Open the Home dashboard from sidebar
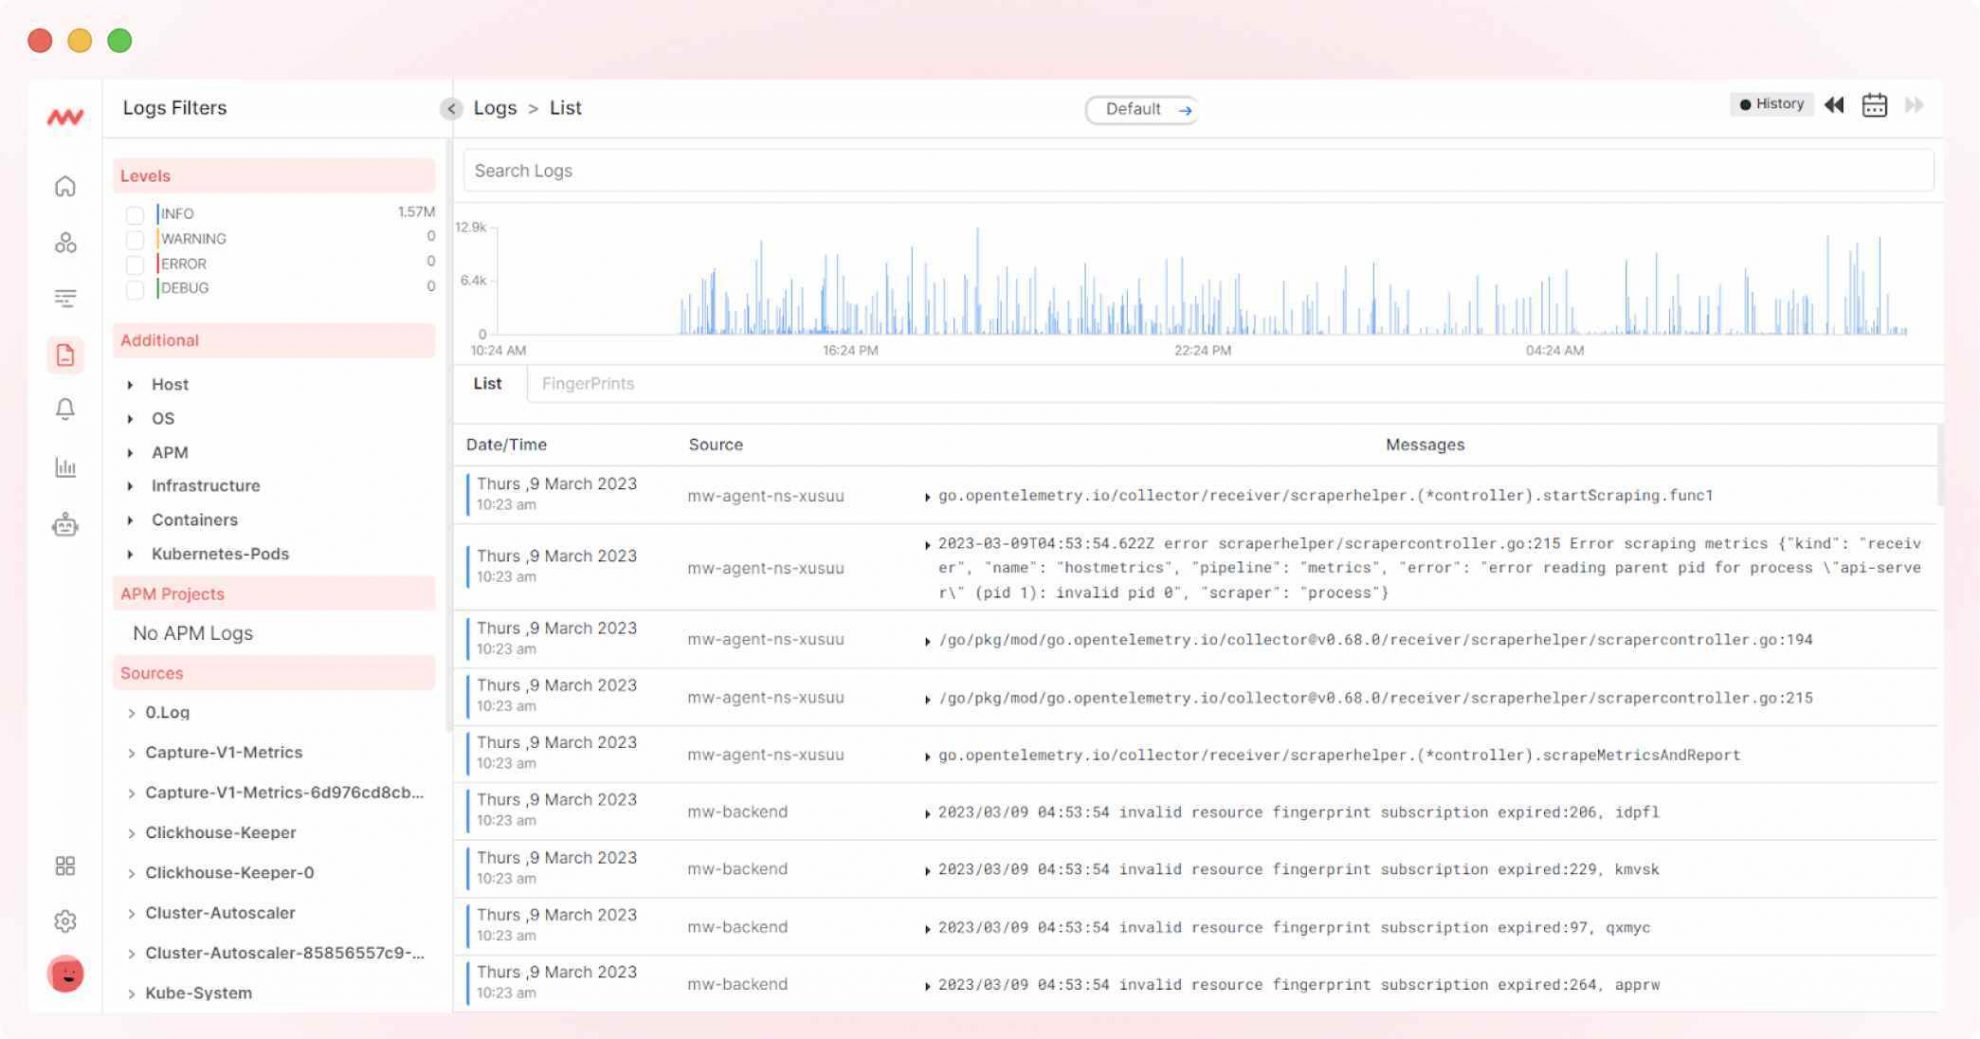Image resolution: width=1980 pixels, height=1039 pixels. (x=65, y=186)
